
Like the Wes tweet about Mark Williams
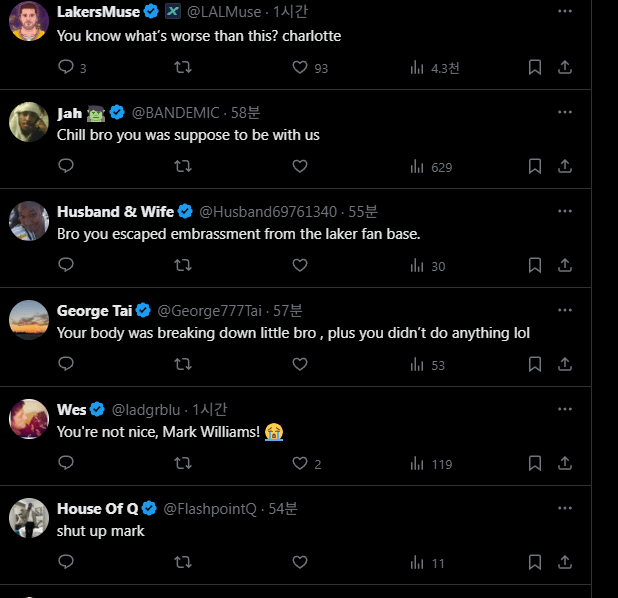299,464
